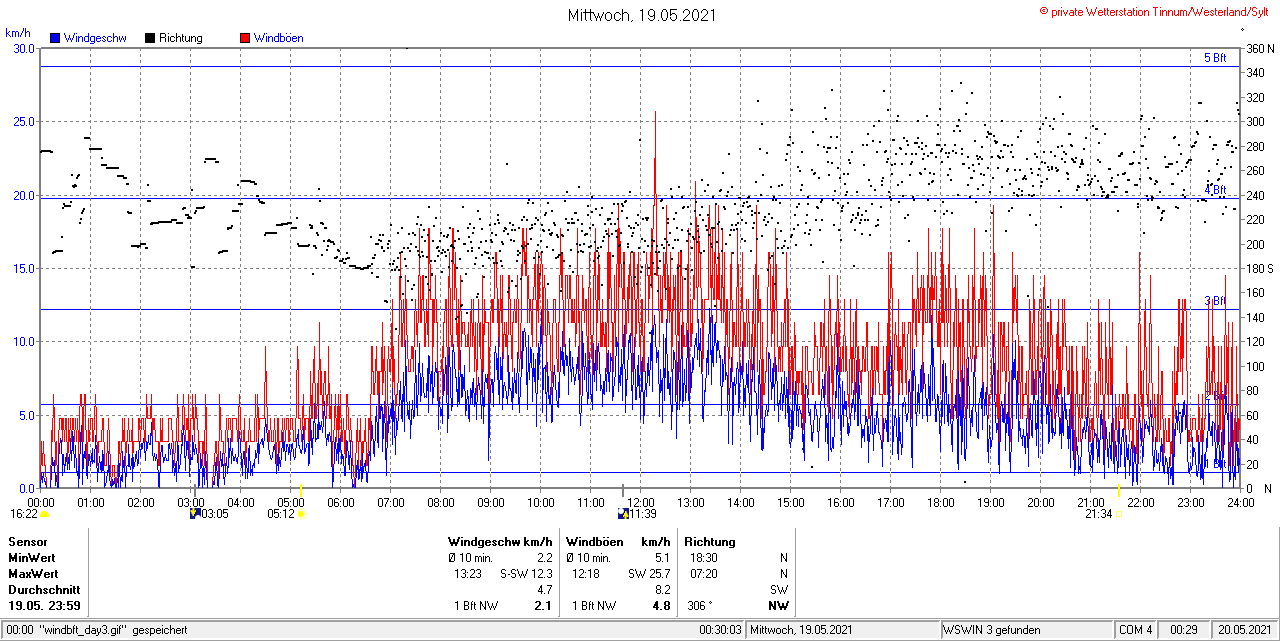This screenshot has height=641, width=1280.
Task: Select the Richtung legend label at top
Action: pos(181,38)
